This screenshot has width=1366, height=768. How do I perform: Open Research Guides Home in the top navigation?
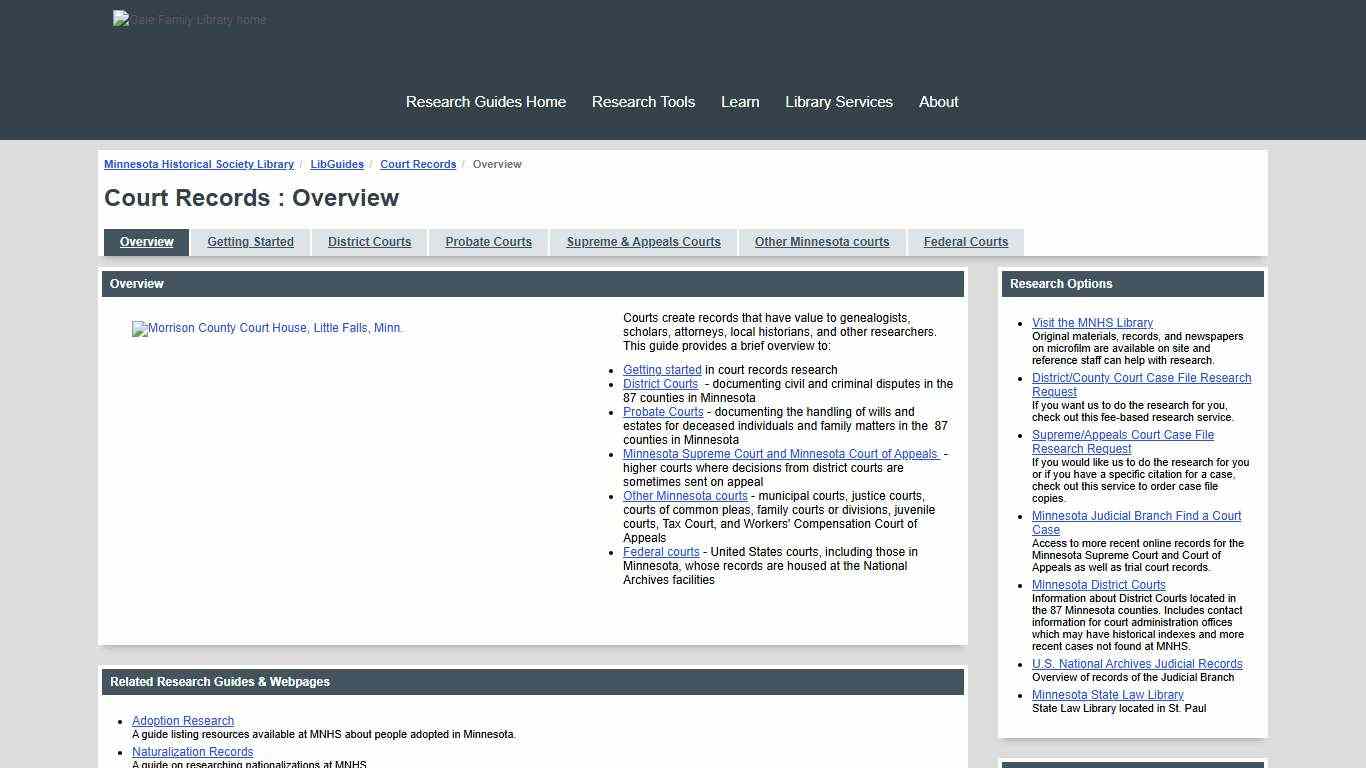[x=486, y=101]
